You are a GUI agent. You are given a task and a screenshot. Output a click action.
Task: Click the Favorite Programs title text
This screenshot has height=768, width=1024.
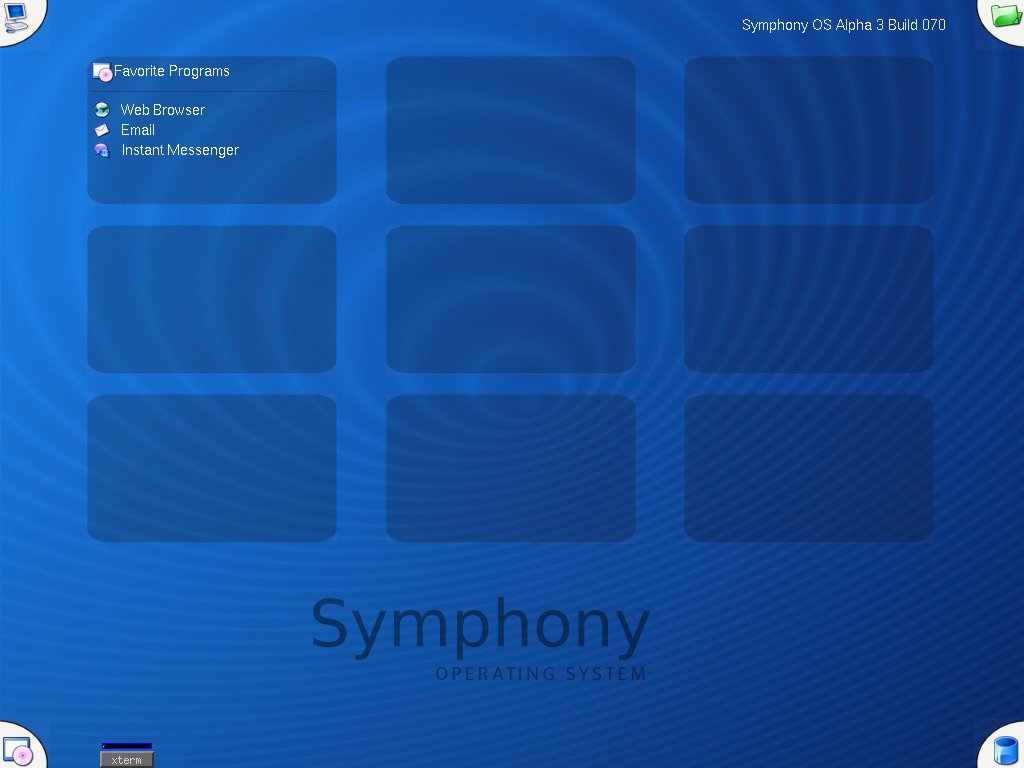coord(172,71)
